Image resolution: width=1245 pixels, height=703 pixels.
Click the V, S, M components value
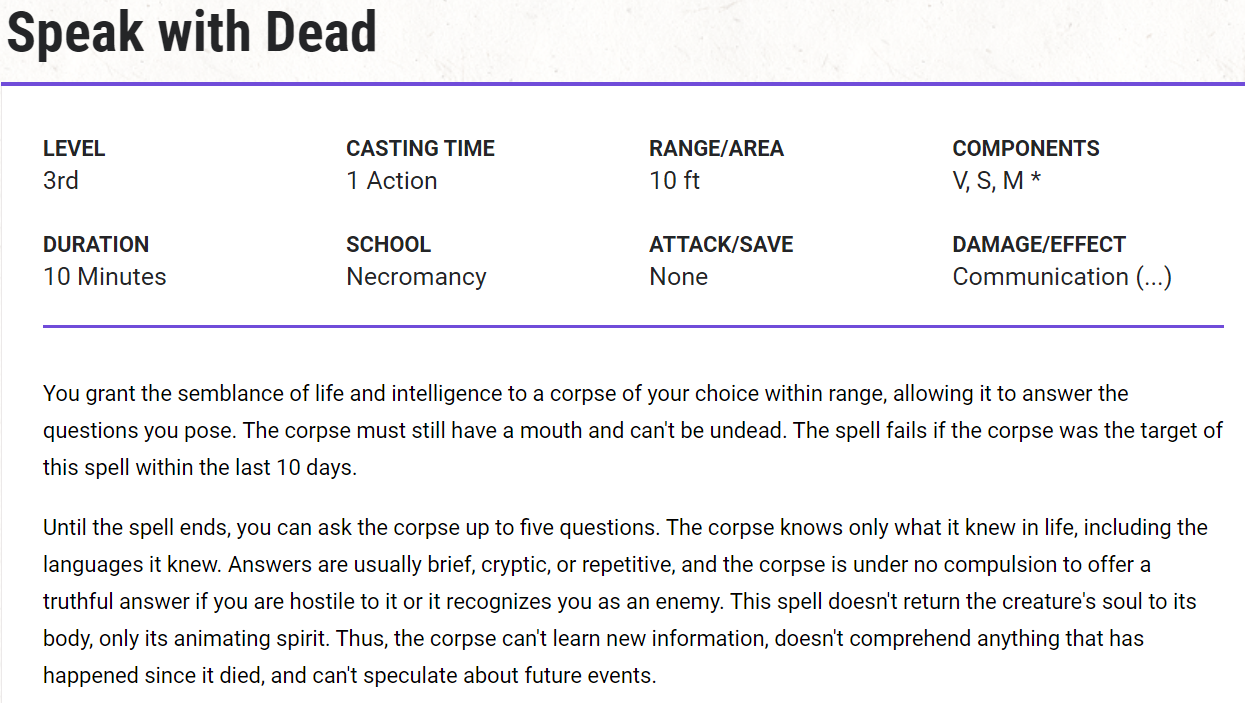988,181
